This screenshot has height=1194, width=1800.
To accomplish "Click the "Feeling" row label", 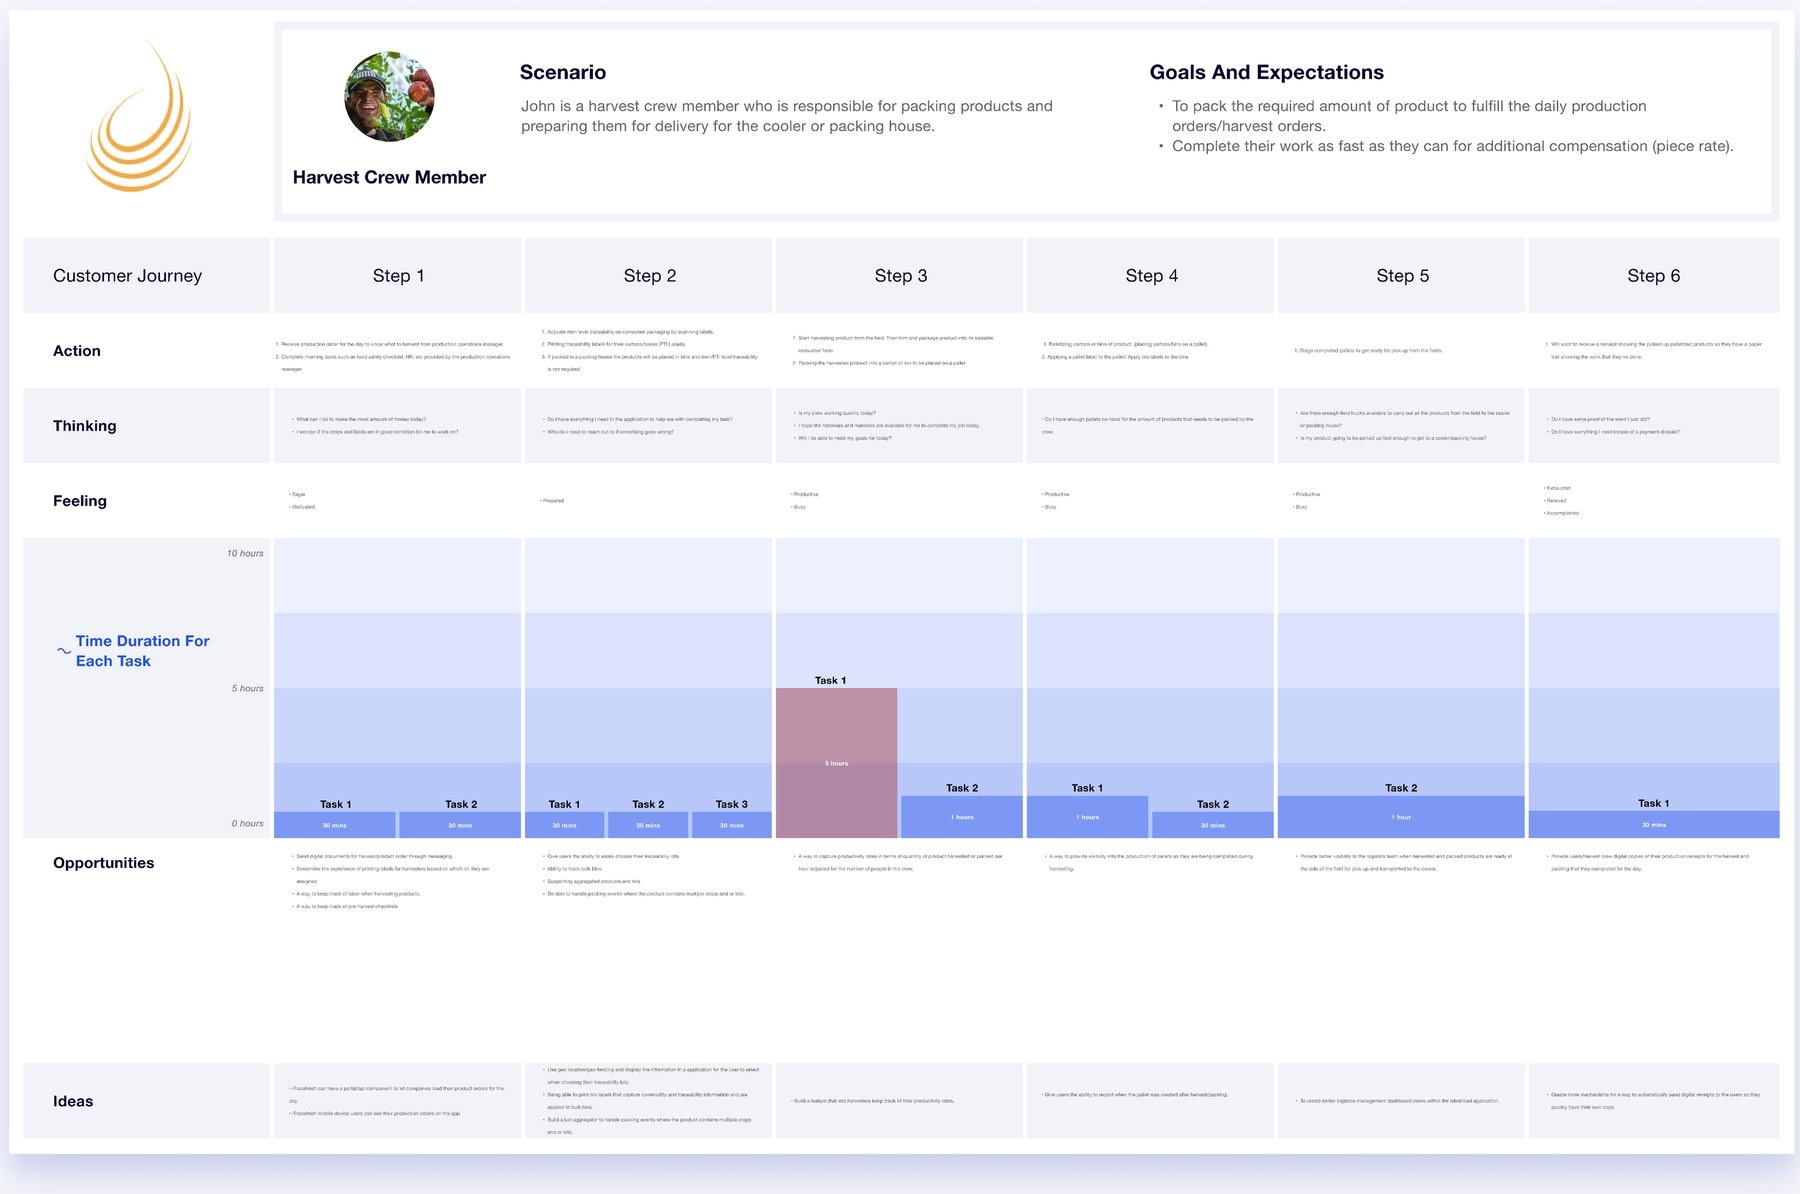I will tap(80, 501).
